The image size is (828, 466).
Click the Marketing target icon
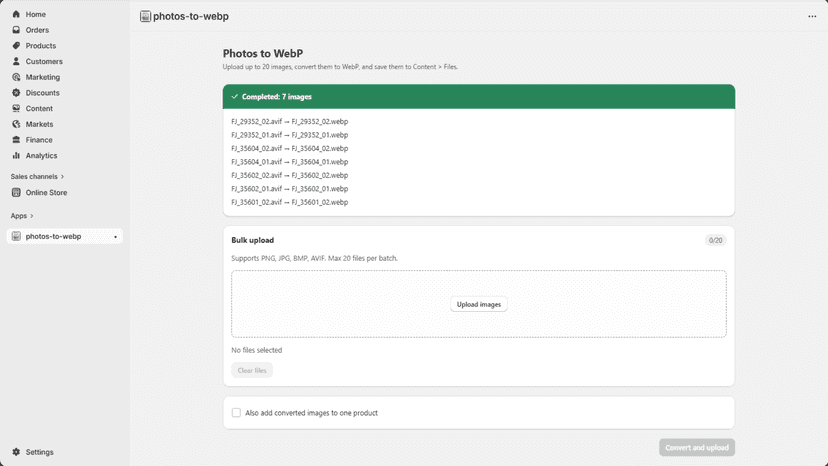click(16, 77)
